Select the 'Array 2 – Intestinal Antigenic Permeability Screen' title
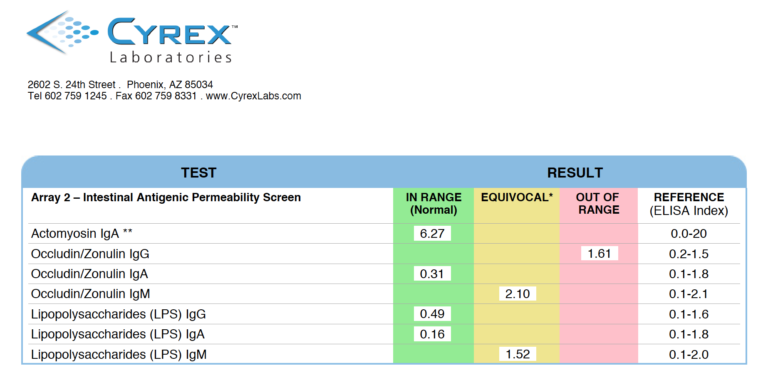768x380 pixels. click(x=166, y=198)
